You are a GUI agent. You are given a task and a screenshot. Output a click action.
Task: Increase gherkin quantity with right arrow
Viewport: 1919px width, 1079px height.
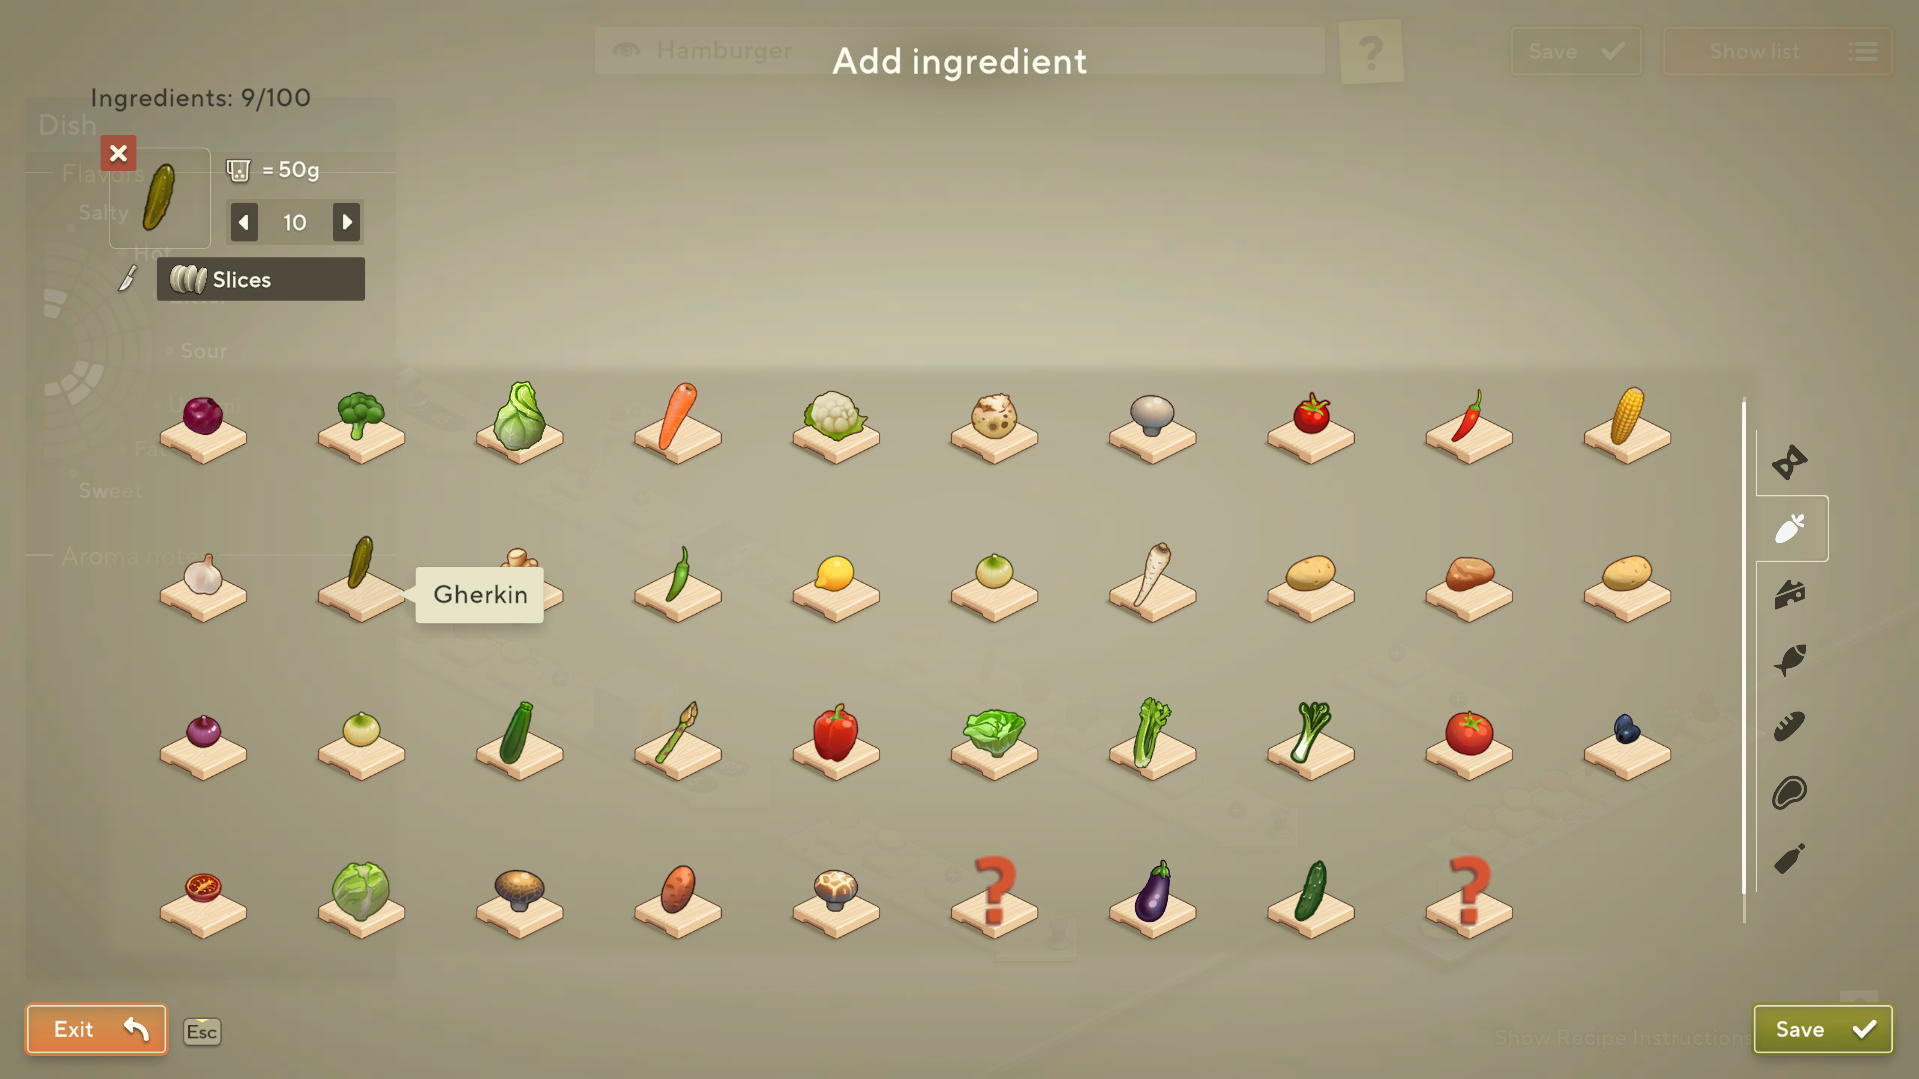(346, 222)
